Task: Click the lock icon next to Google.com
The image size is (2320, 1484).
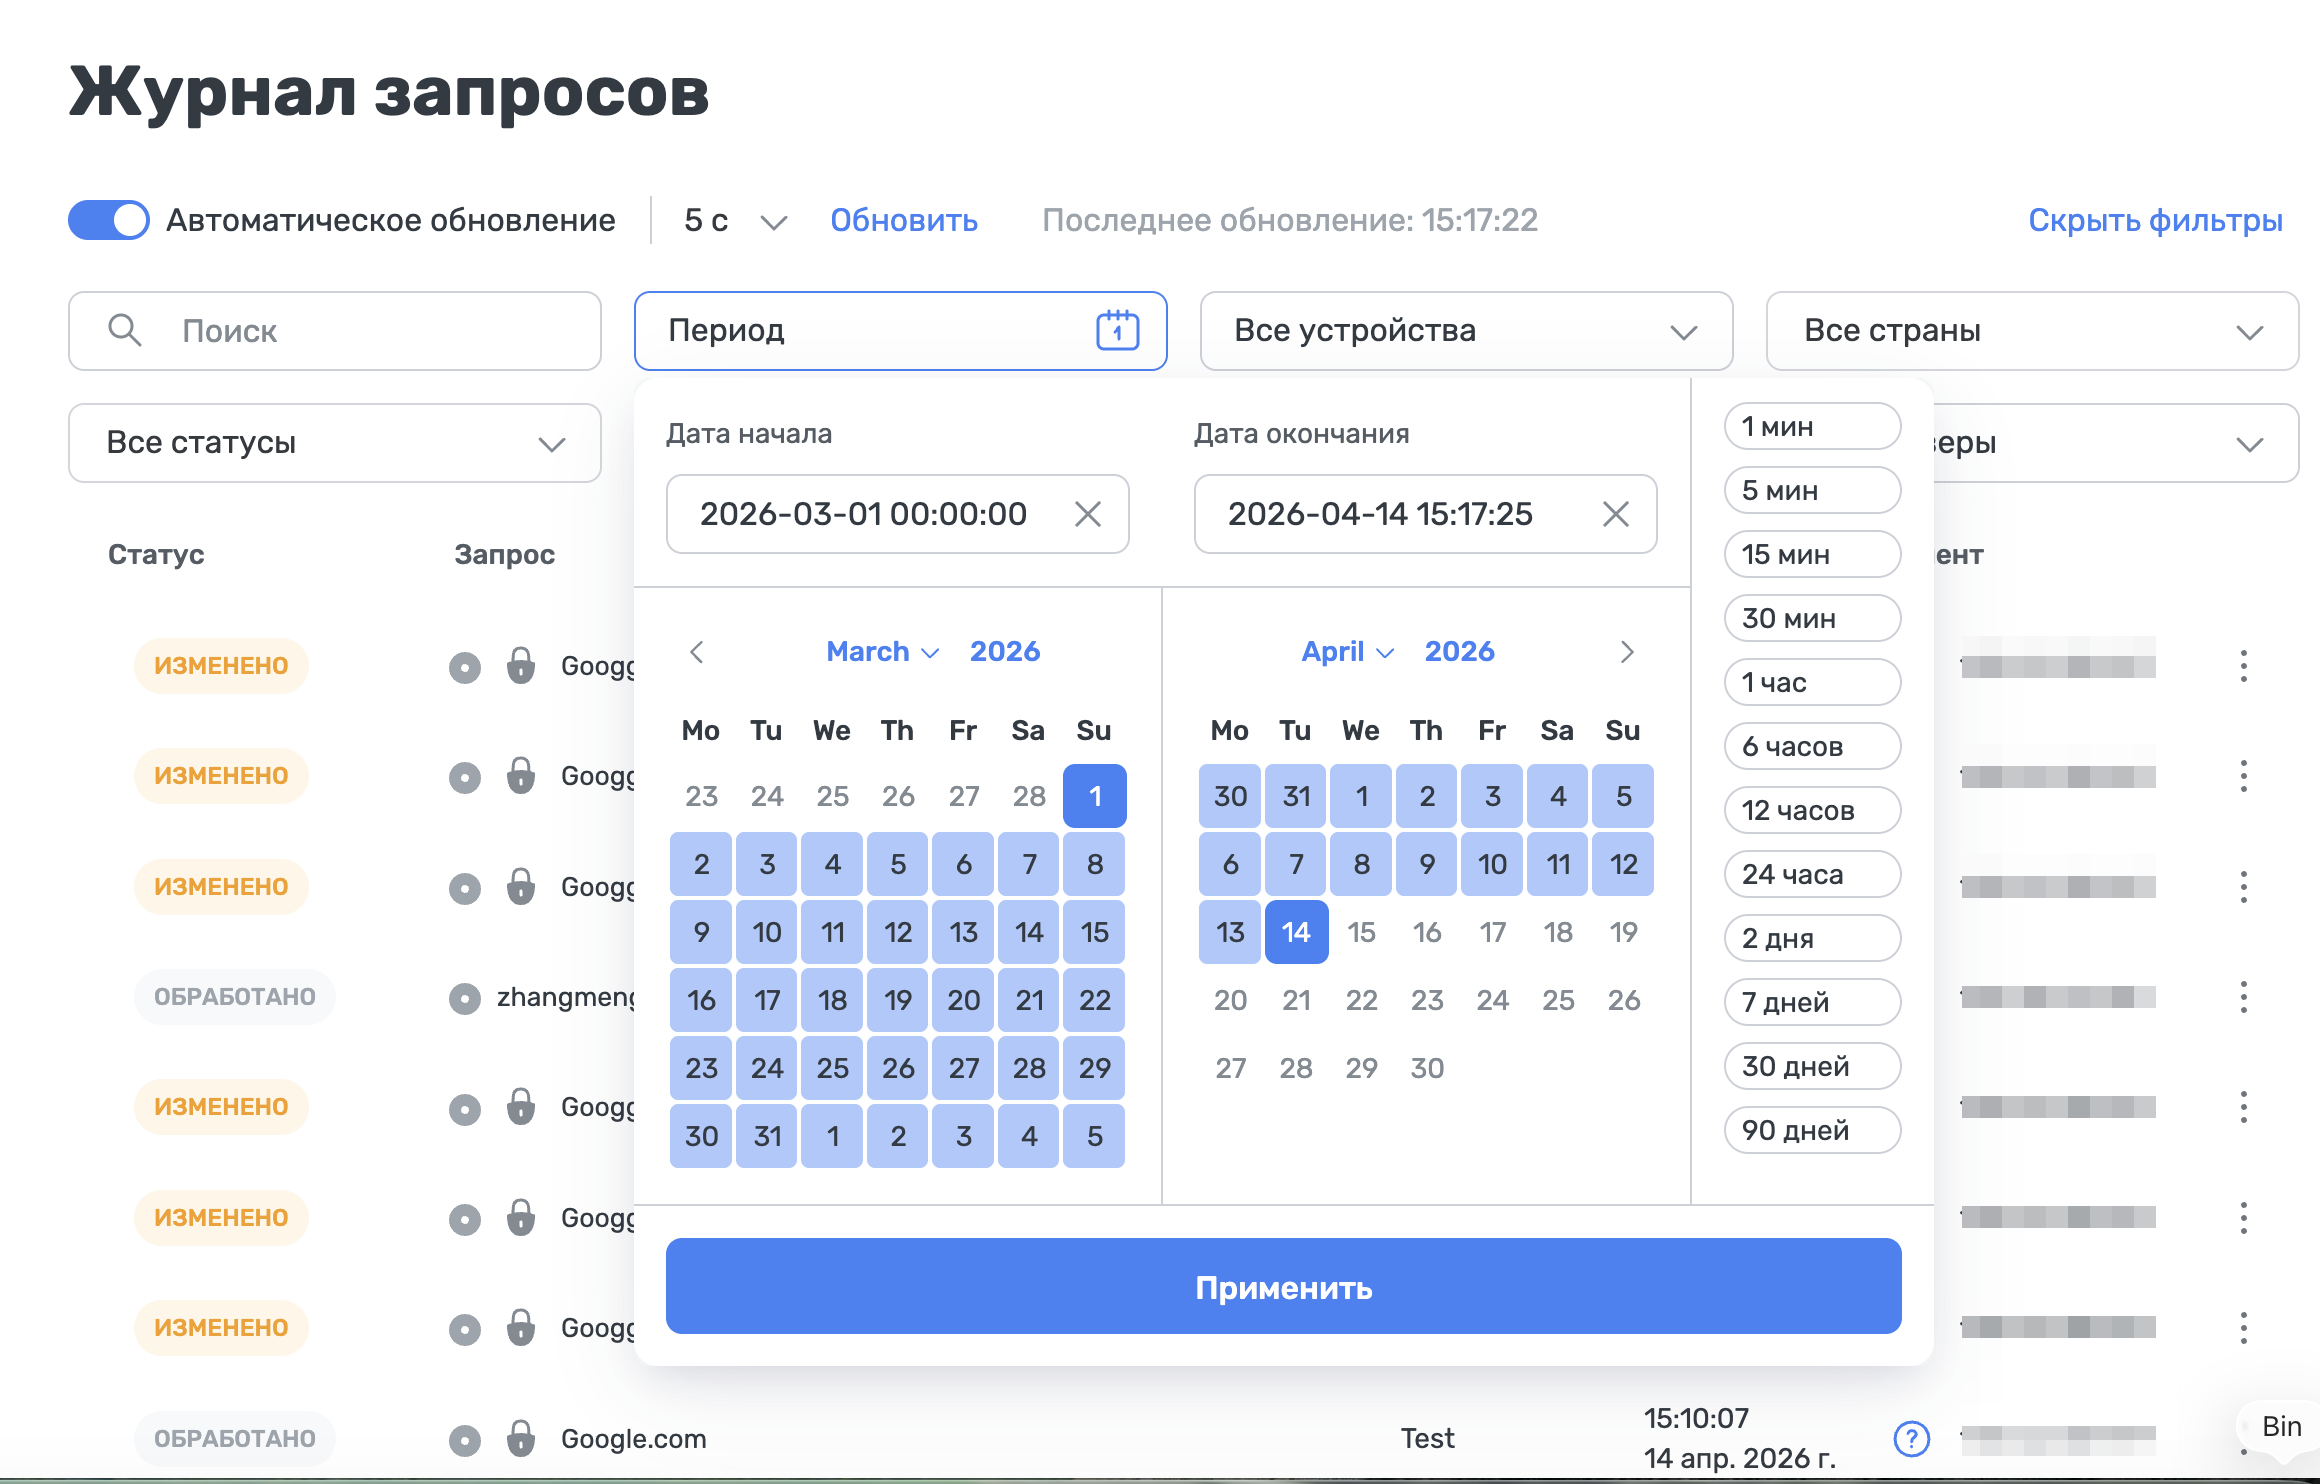Action: [523, 1440]
